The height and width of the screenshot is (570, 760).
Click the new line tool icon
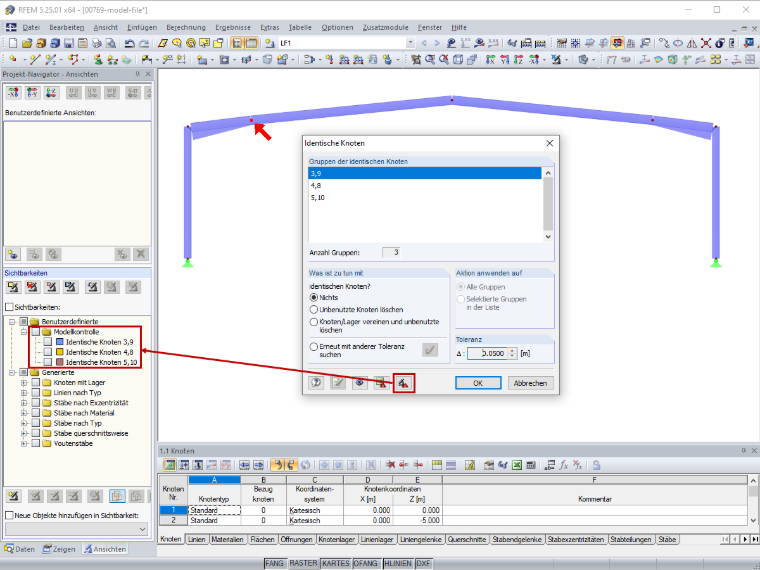tap(34, 60)
